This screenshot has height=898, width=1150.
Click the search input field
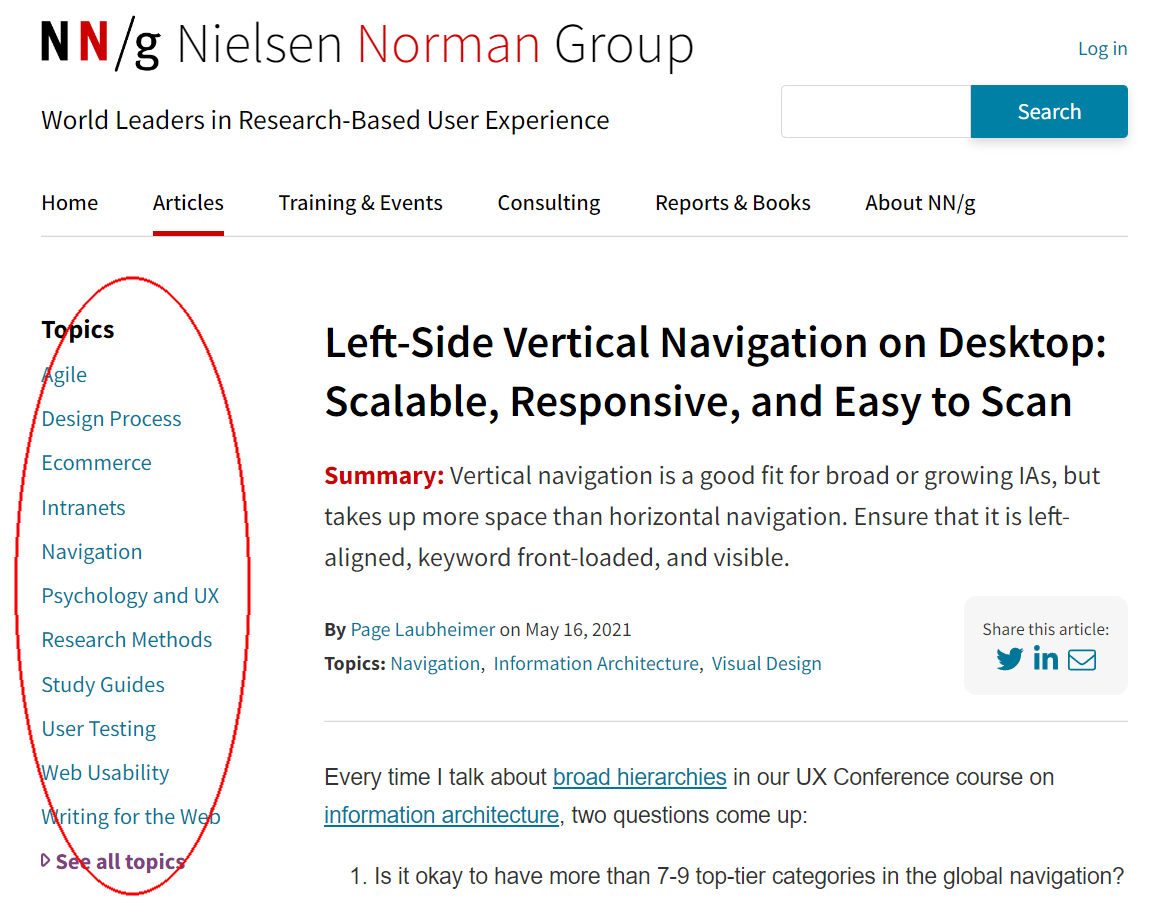[x=875, y=111]
